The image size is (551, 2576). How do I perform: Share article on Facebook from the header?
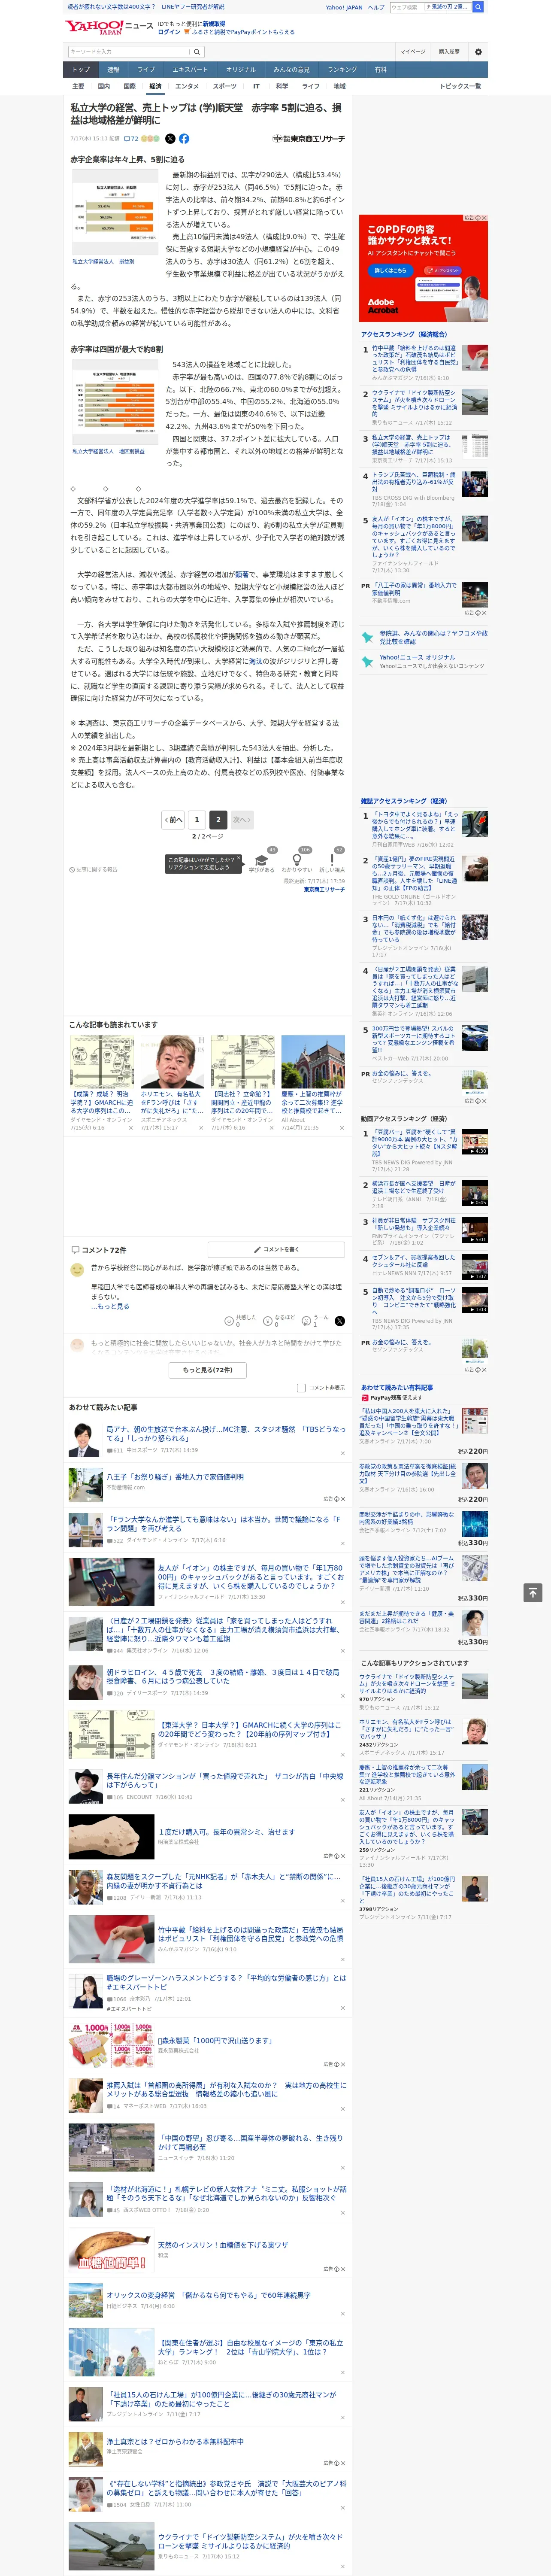184,139
